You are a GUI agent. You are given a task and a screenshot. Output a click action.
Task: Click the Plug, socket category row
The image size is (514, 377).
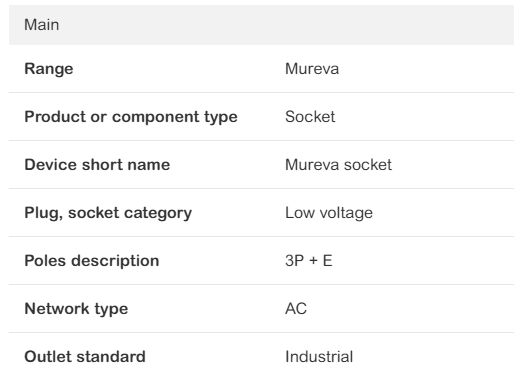(261, 213)
